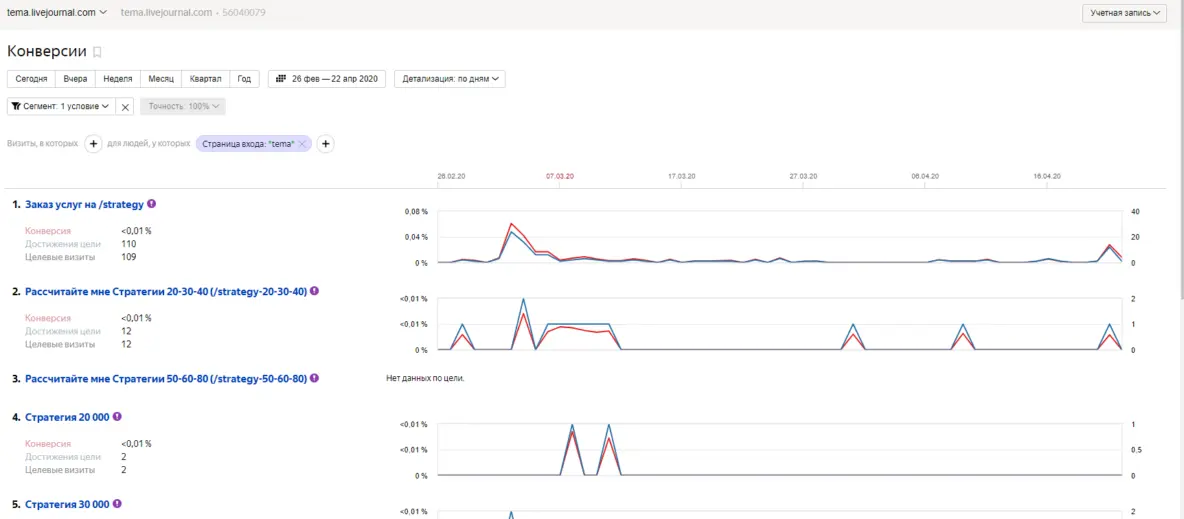Viewport: 1184px width, 519px height.
Task: Bookmark the Конверсии report
Action: [97, 52]
